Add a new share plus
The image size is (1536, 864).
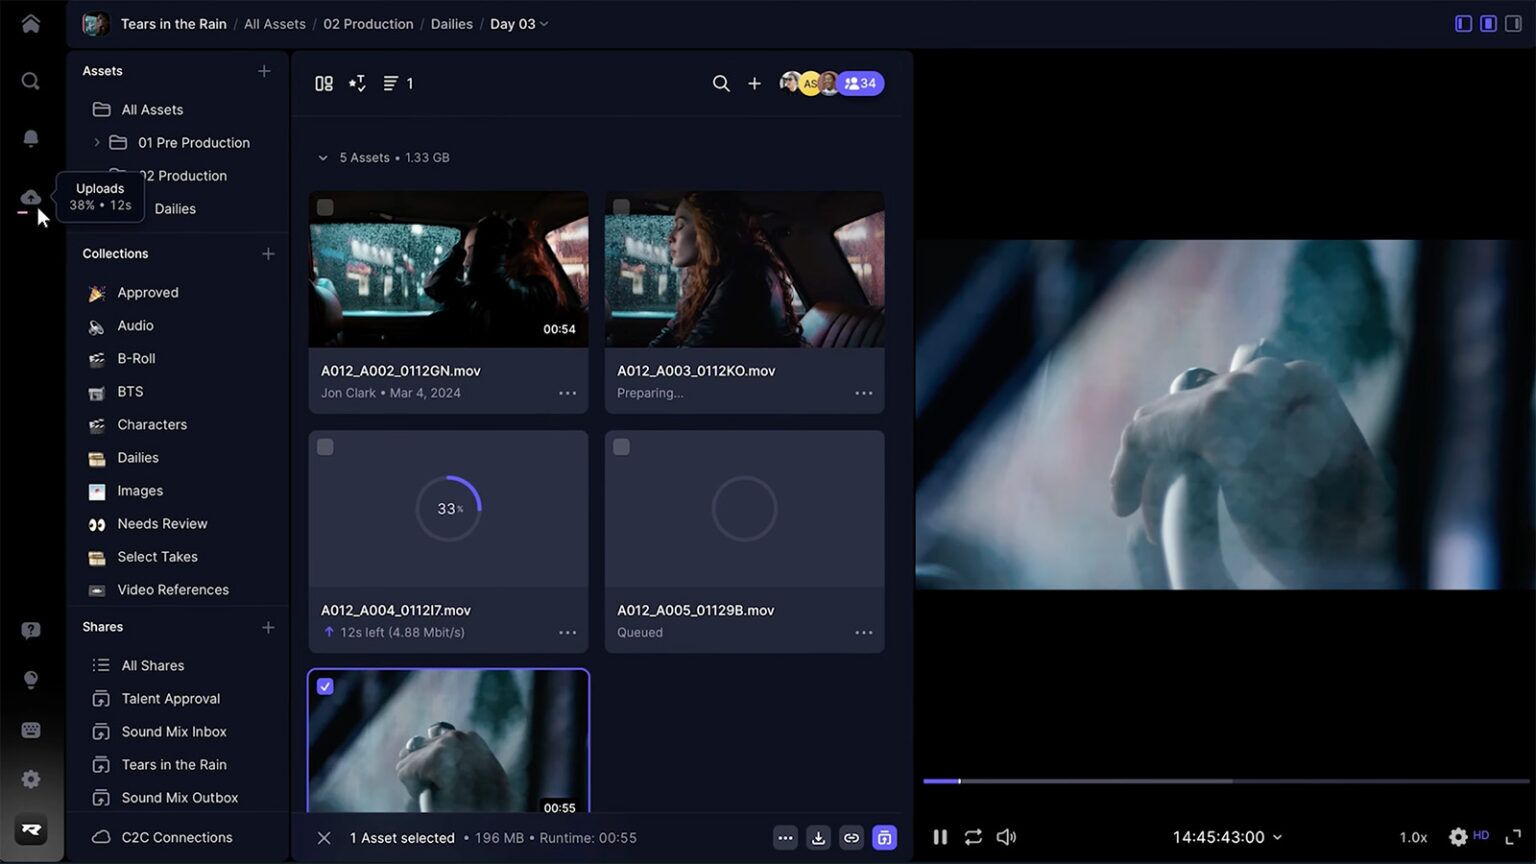coord(268,627)
